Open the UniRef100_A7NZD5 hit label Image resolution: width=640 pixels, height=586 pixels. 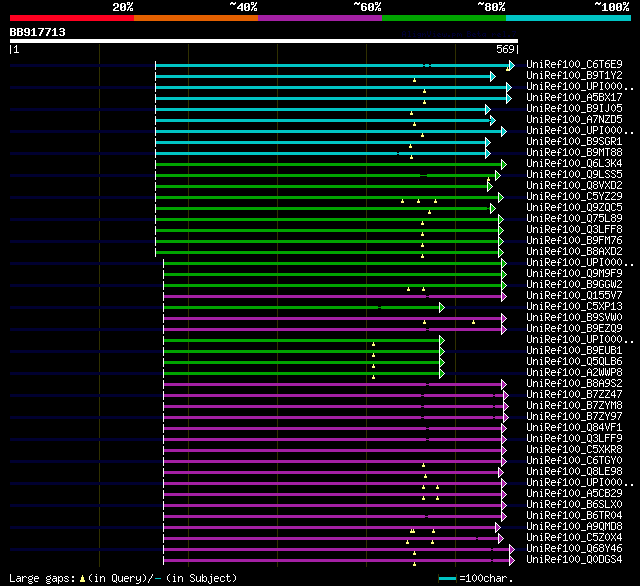[574, 120]
